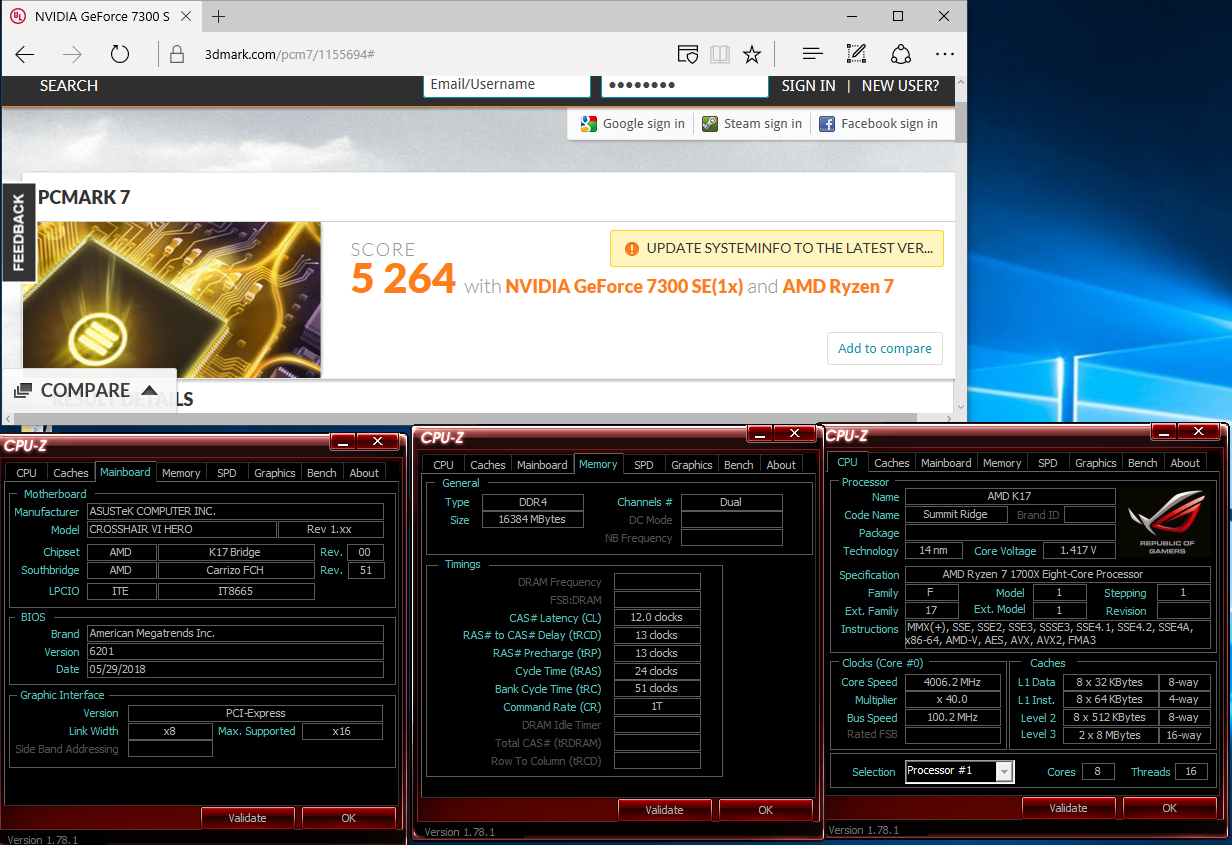1232x845 pixels.
Task: Focus the Email/Username input field
Action: pyautogui.click(x=507, y=85)
